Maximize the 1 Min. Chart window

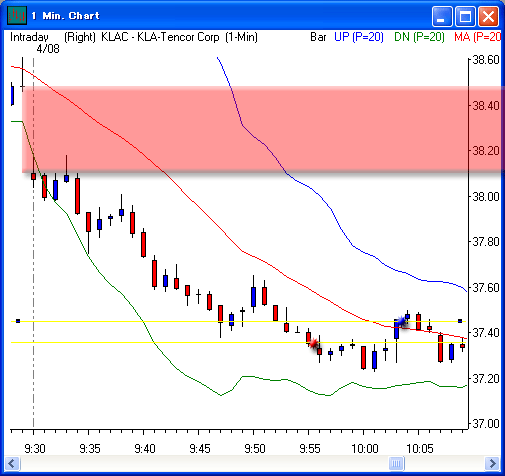pyautogui.click(x=465, y=16)
